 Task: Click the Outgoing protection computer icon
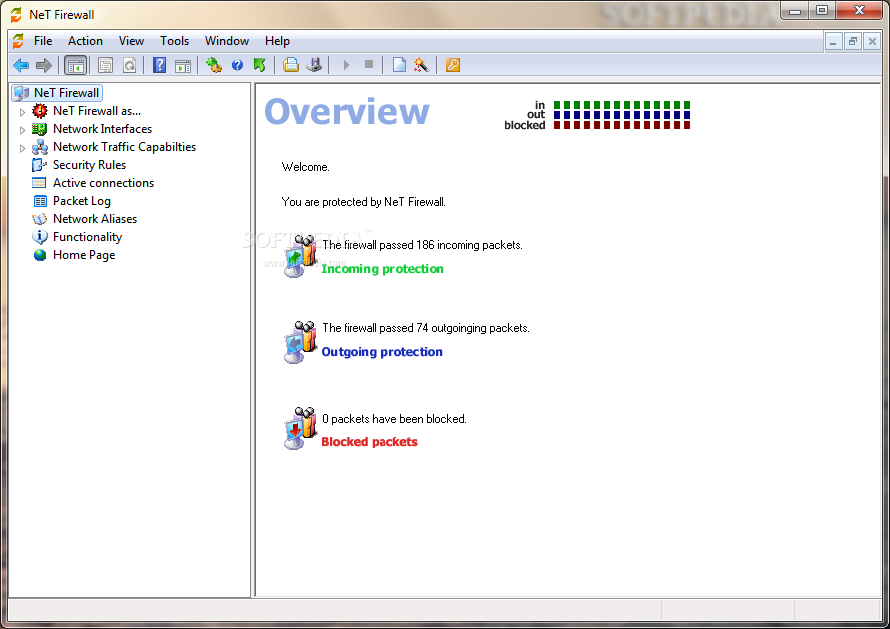click(x=300, y=342)
